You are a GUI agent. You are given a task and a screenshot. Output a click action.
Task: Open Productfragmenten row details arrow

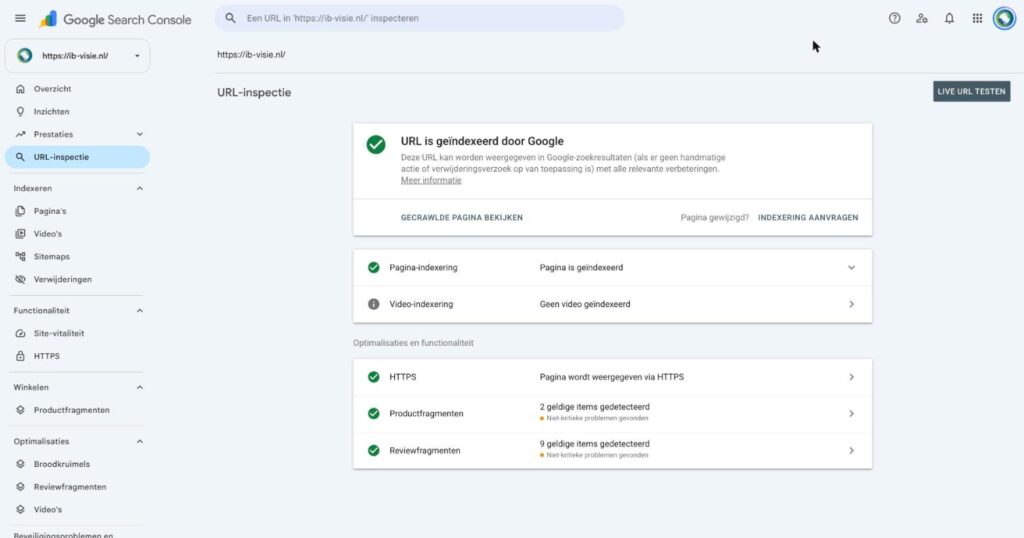(851, 414)
